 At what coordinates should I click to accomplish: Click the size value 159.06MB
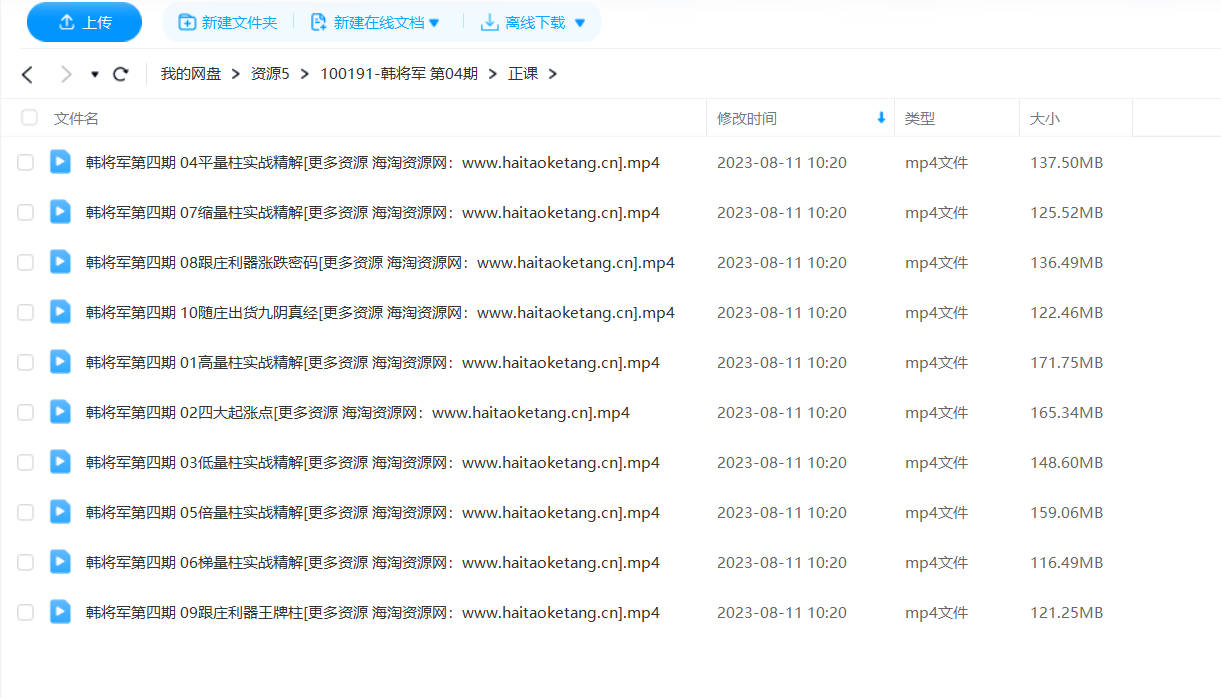coord(1067,512)
